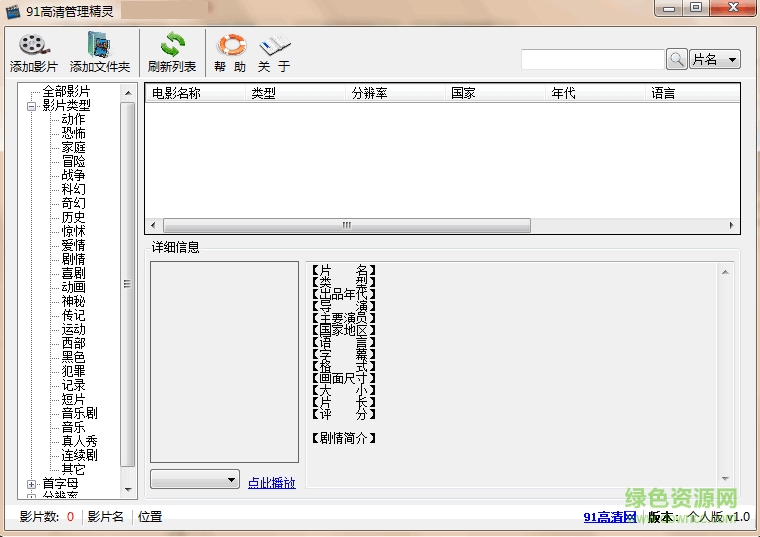This screenshot has width=760, height=537.
Task: Select the 短片 category
Action: coord(73,400)
